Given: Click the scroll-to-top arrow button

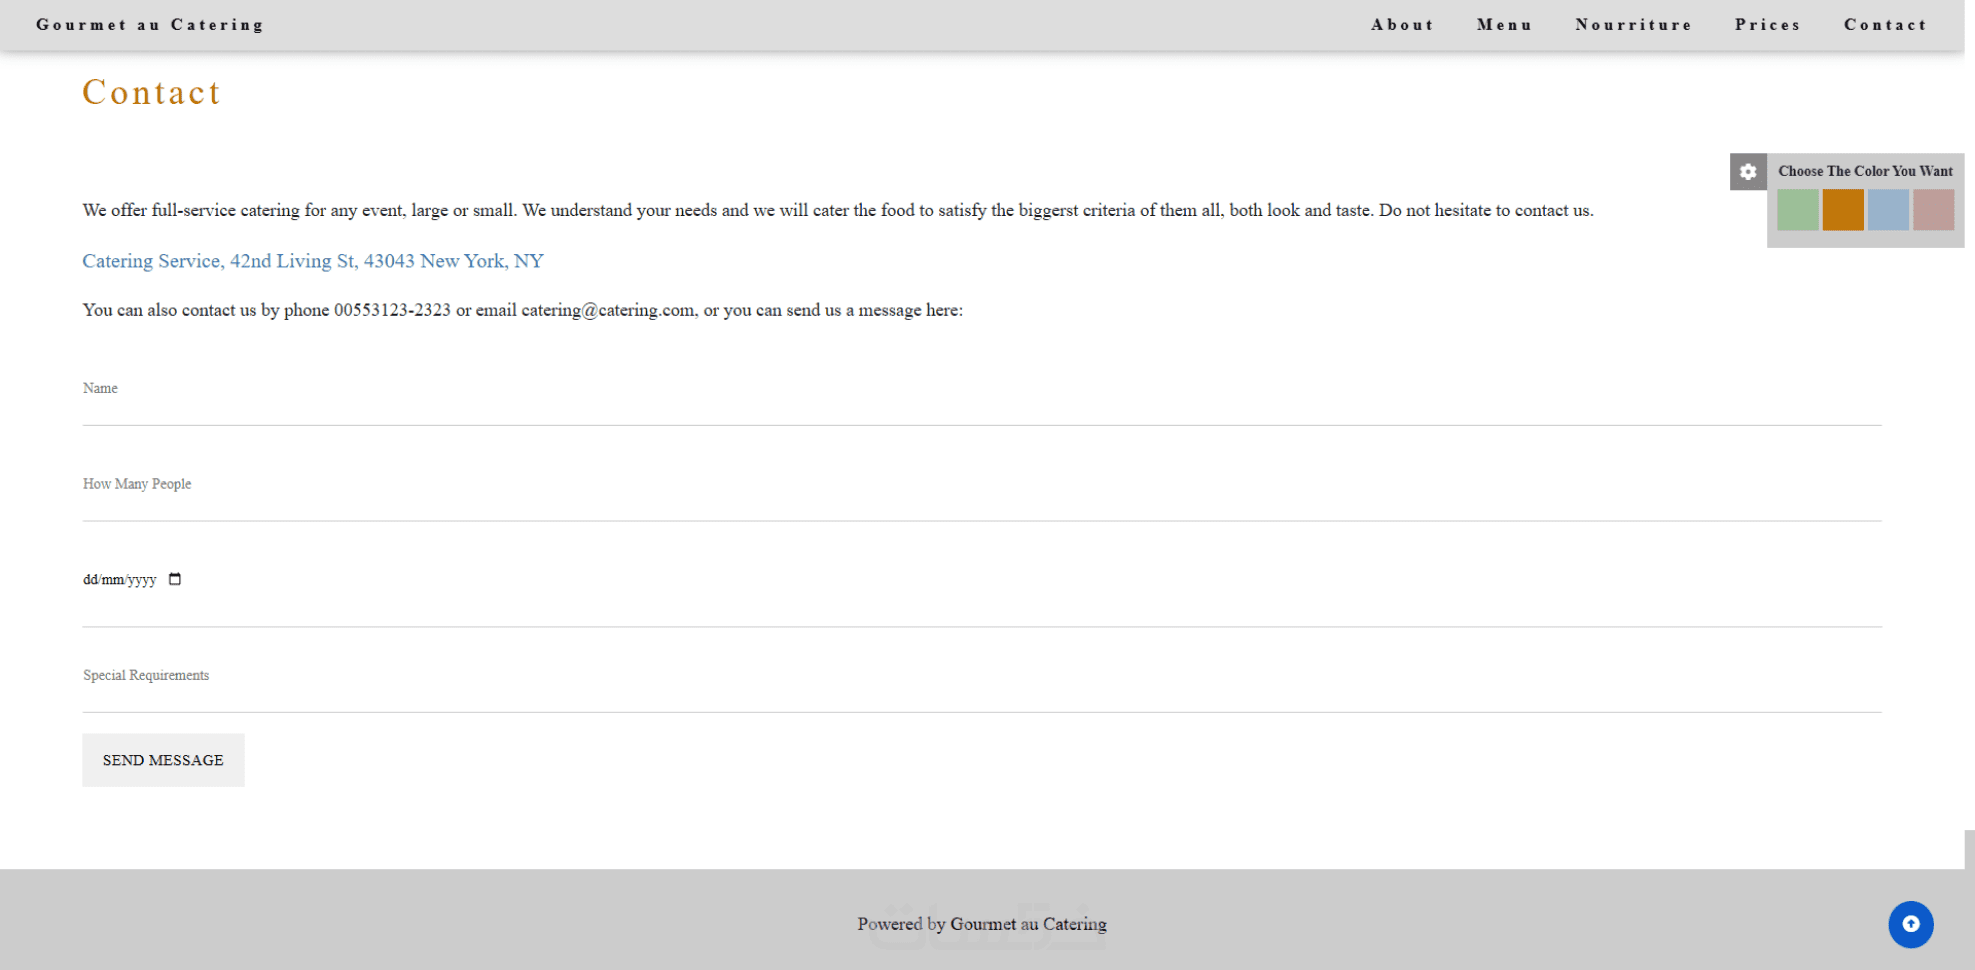Looking at the screenshot, I should pyautogui.click(x=1910, y=924).
